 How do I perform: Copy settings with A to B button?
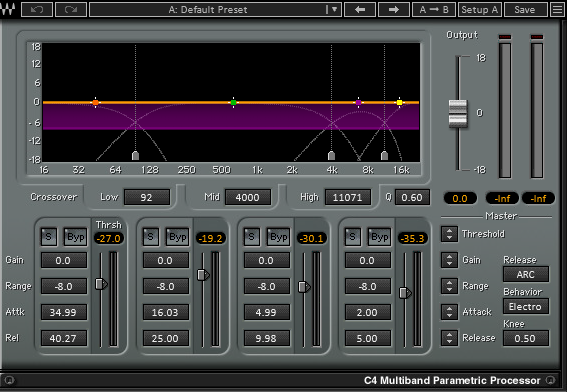tap(434, 9)
